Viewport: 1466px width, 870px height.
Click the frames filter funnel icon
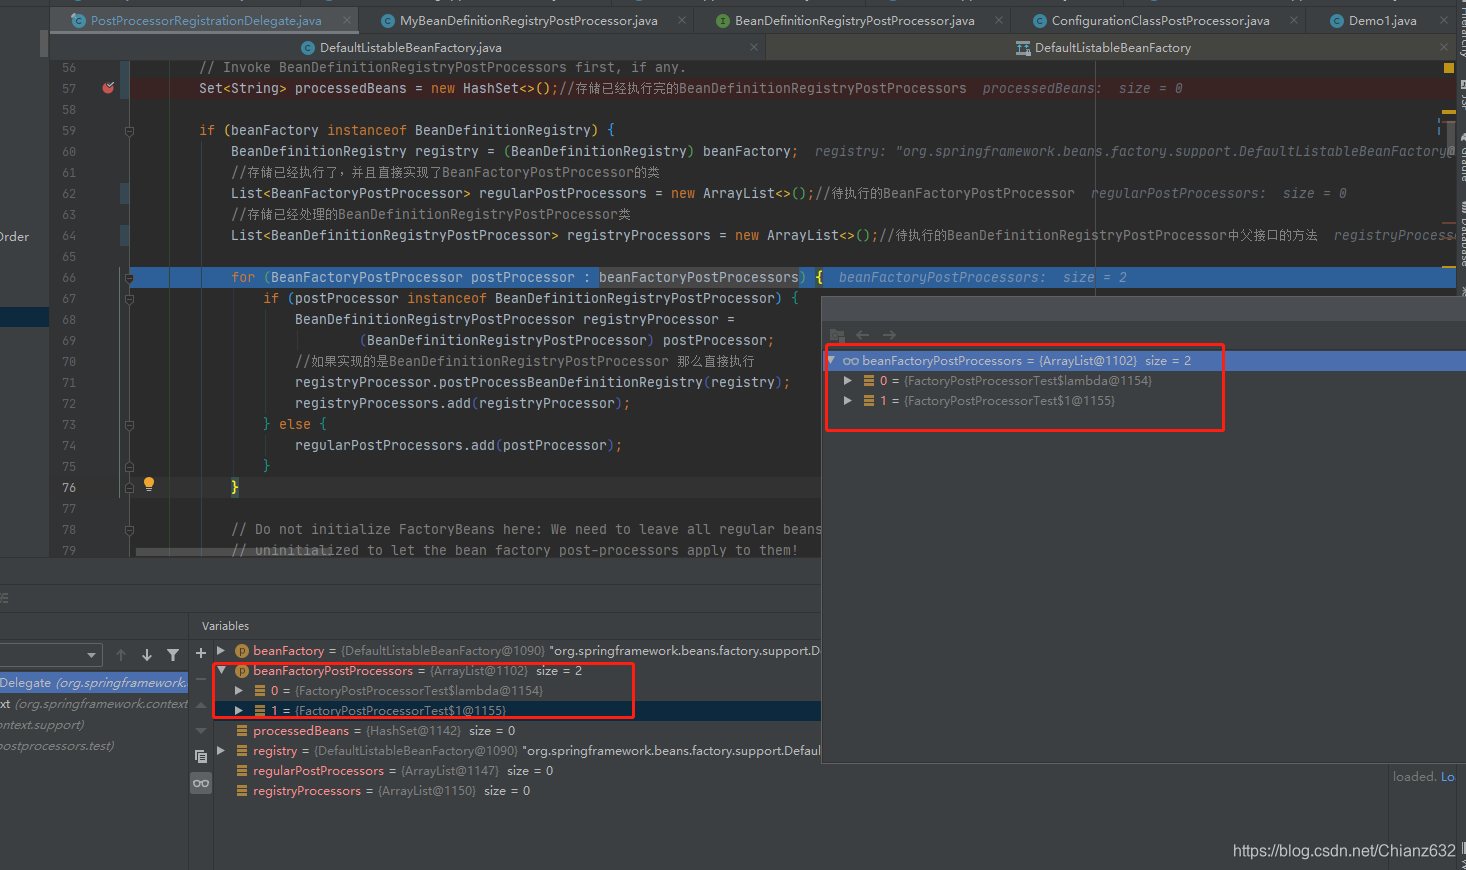pyautogui.click(x=173, y=655)
